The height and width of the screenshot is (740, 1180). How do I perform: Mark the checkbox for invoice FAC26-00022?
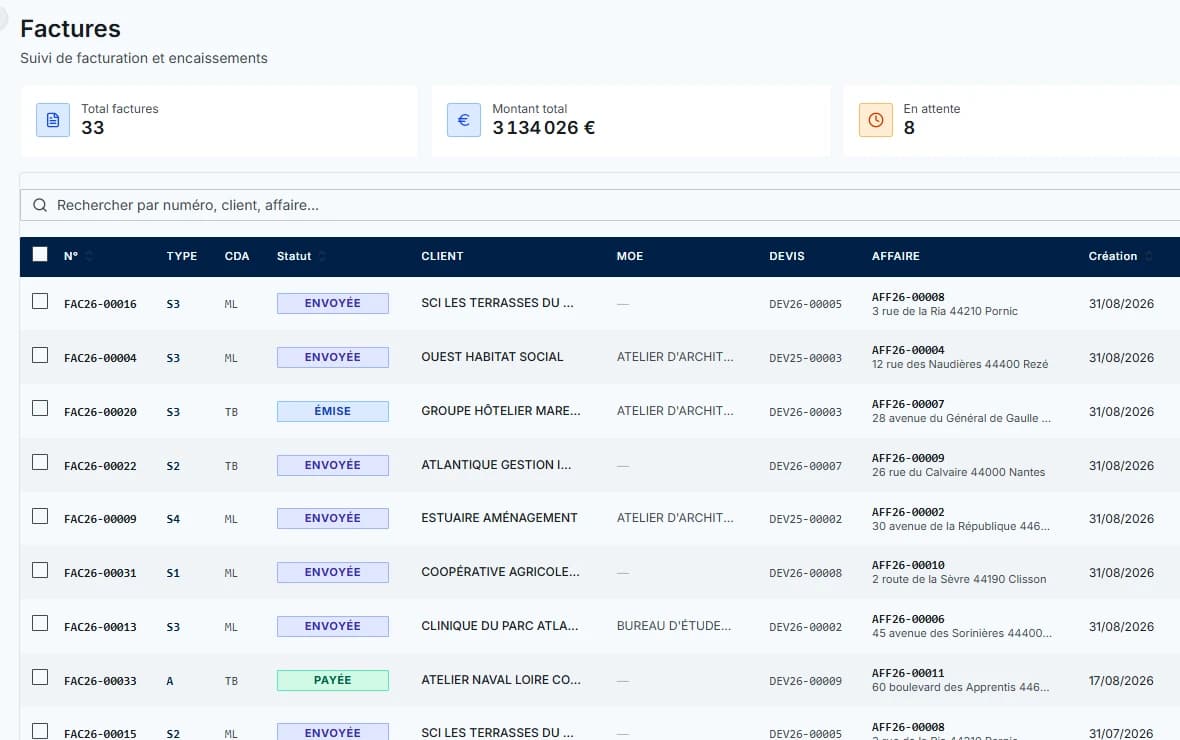point(40,462)
